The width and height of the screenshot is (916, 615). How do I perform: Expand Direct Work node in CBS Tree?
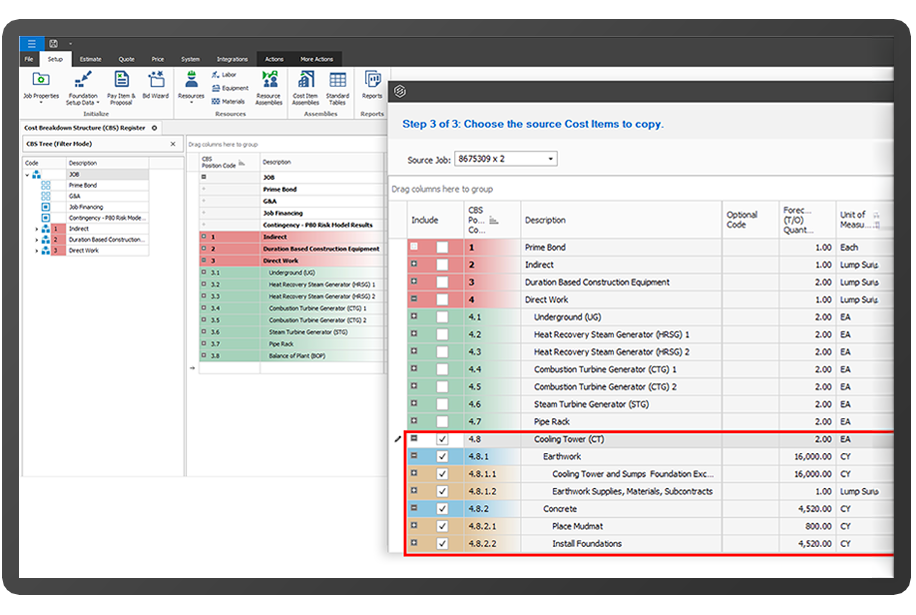37,250
